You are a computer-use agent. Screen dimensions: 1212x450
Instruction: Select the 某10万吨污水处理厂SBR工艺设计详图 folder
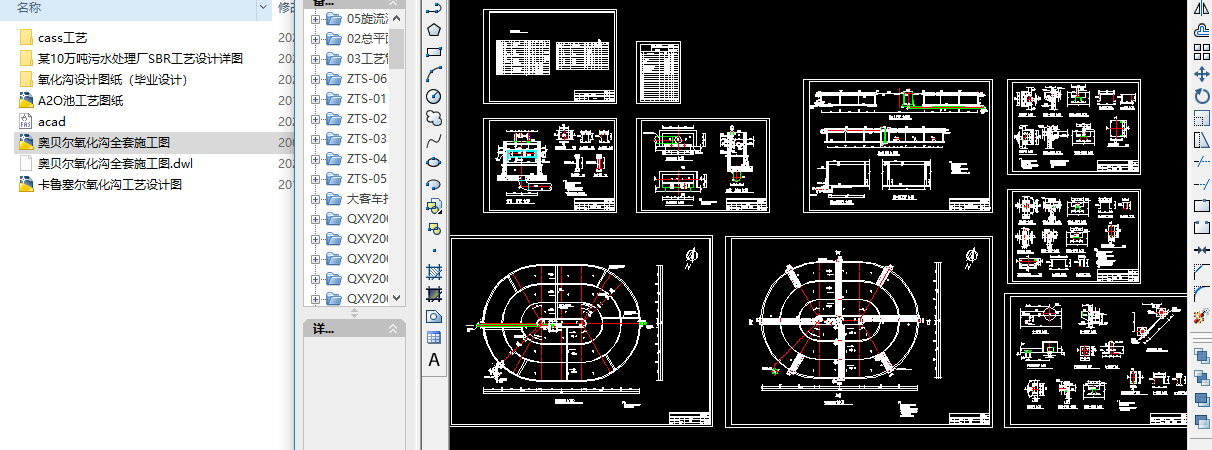pyautogui.click(x=140, y=59)
